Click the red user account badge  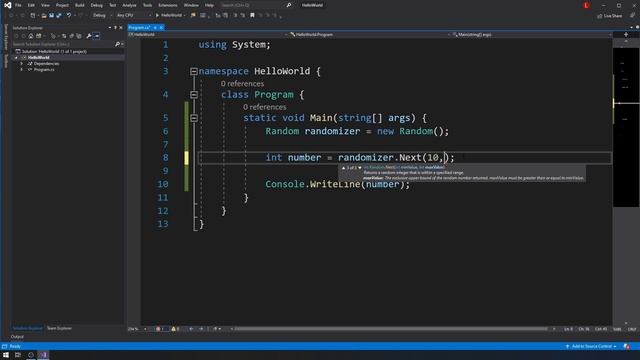587,5
